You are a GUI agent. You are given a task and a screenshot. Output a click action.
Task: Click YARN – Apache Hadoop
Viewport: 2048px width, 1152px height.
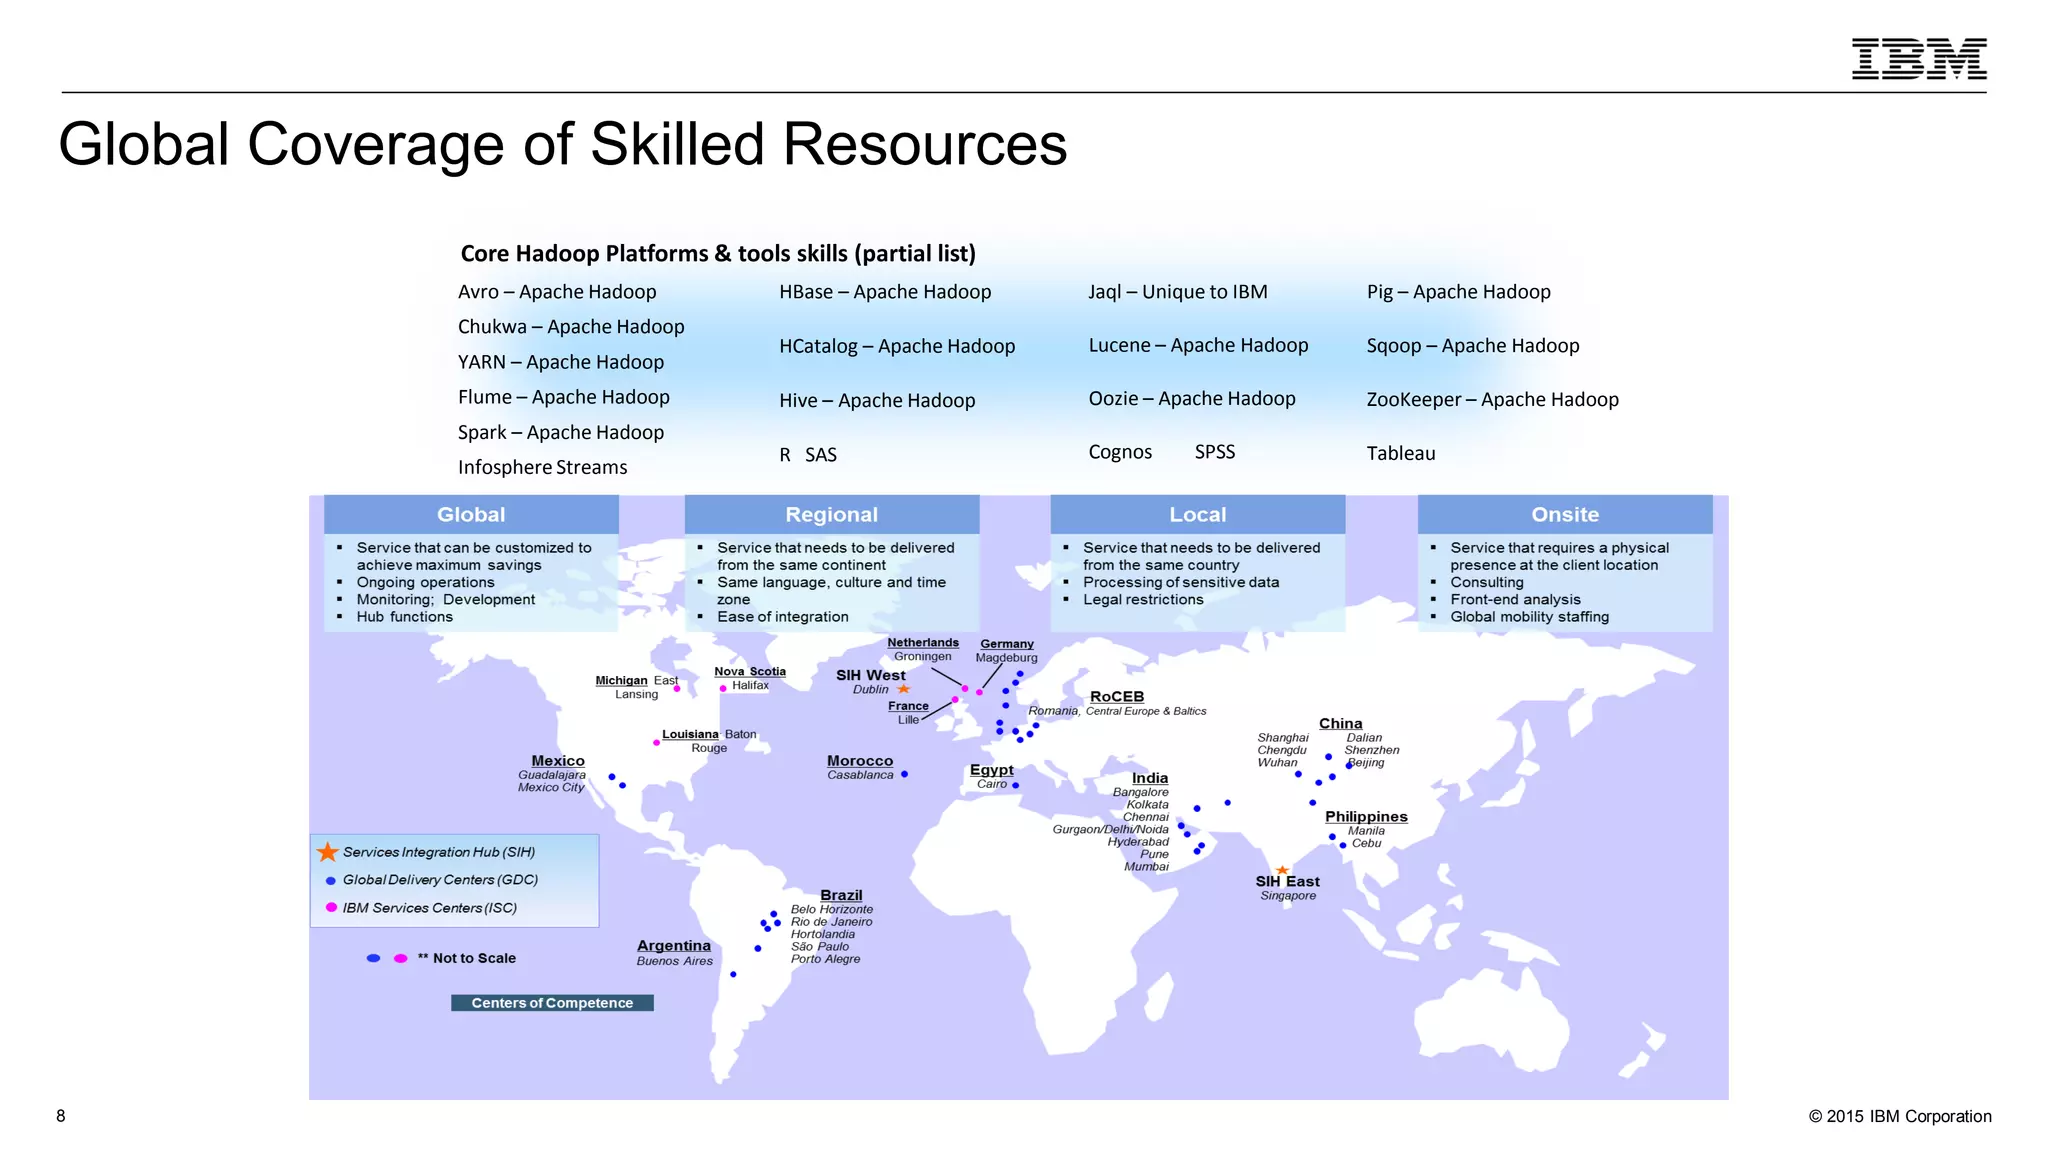coord(561,362)
